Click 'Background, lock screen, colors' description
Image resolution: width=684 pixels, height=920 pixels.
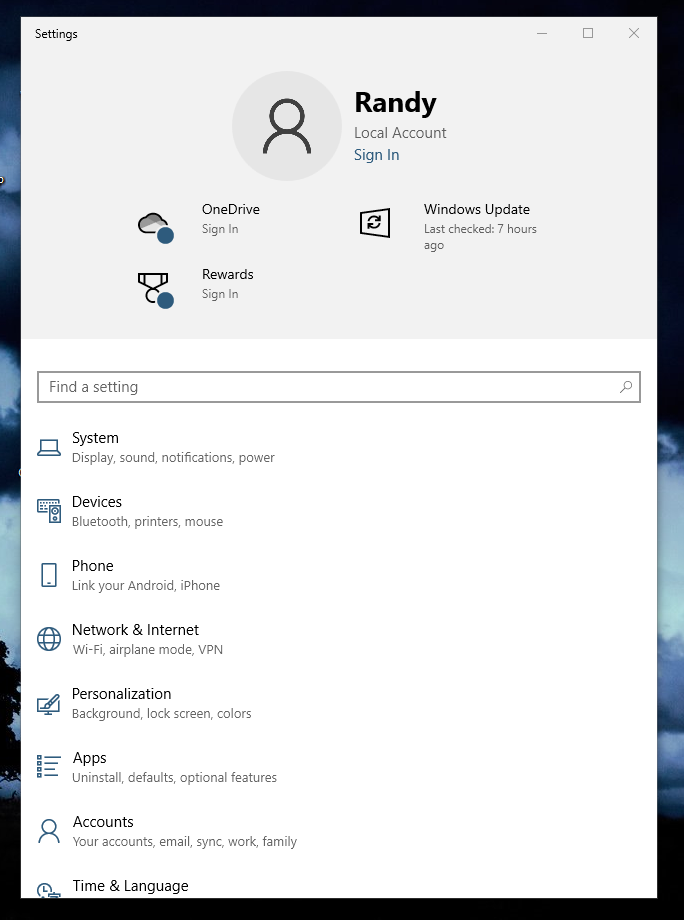point(162,713)
